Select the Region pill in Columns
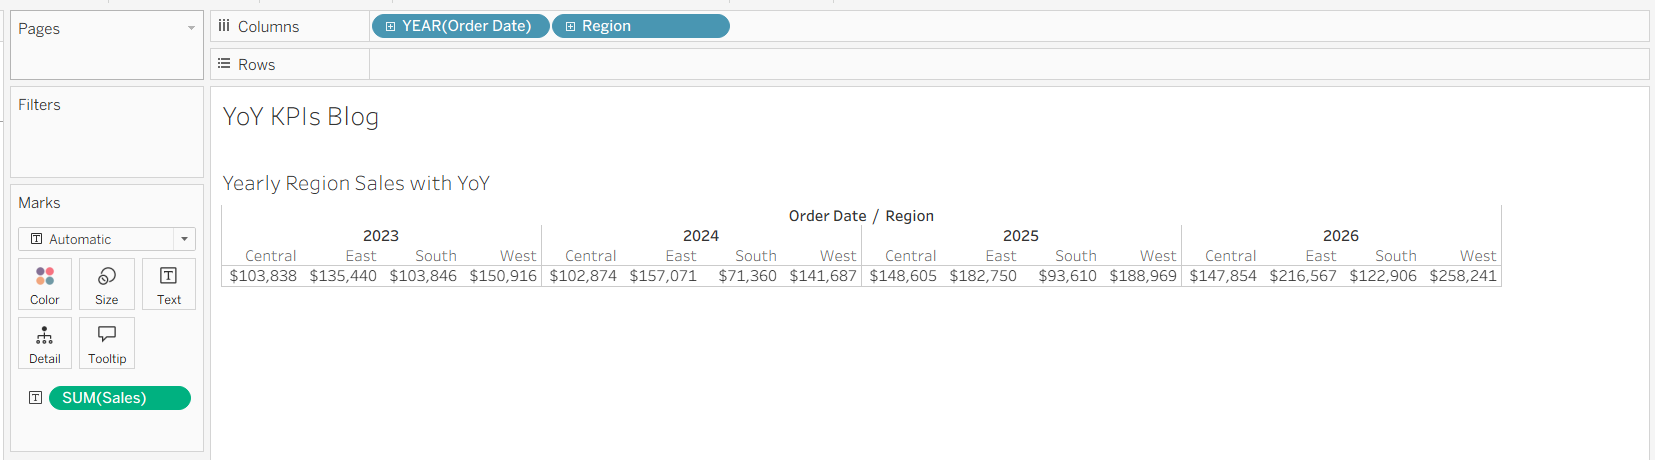 [x=641, y=26]
